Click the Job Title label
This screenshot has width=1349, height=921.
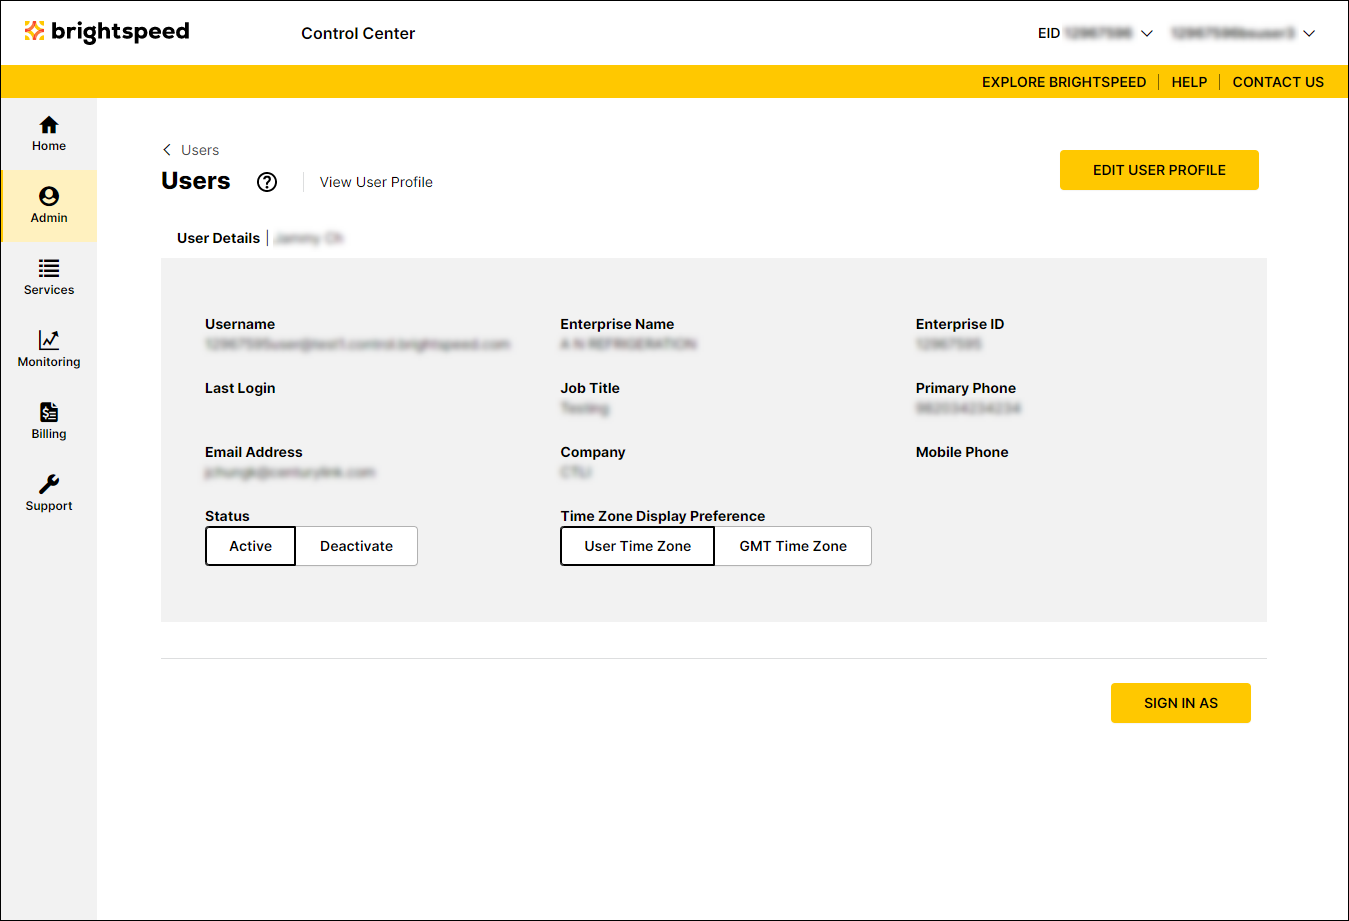[x=590, y=388]
